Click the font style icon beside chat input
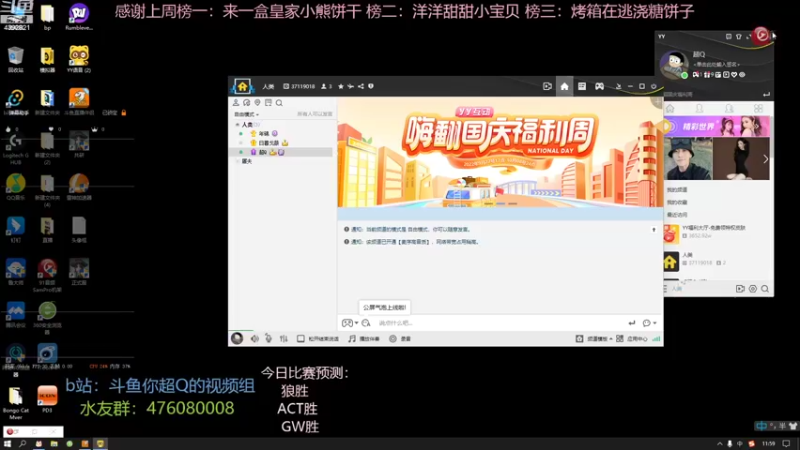This screenshot has height=450, width=800. click(366, 323)
